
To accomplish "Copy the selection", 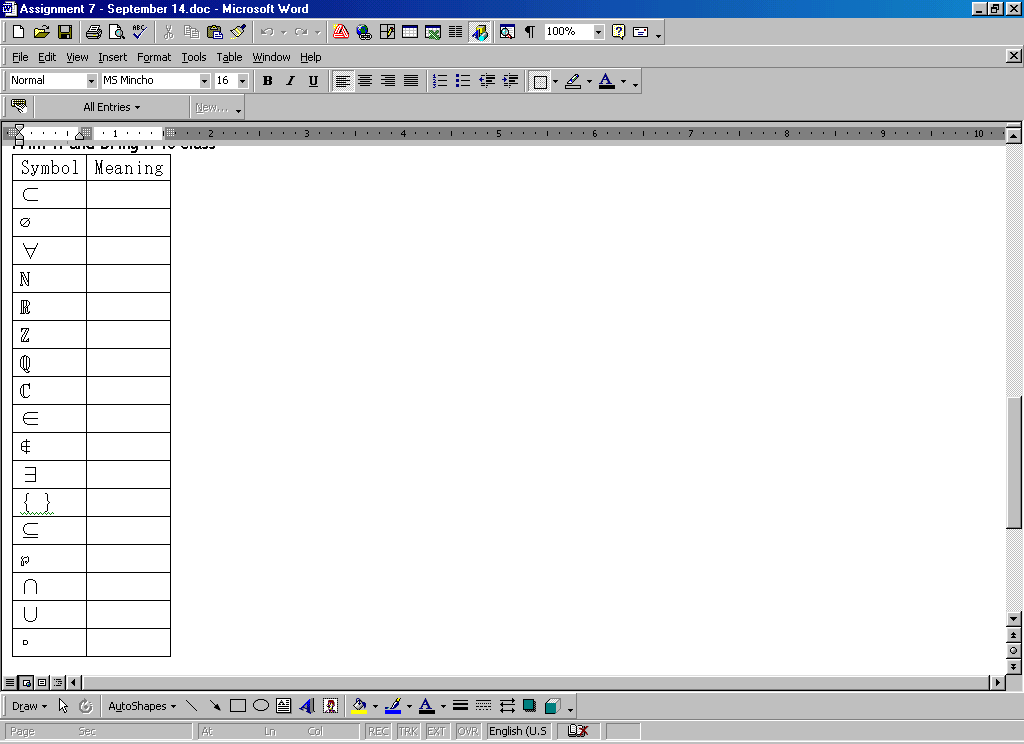I will pos(191,32).
